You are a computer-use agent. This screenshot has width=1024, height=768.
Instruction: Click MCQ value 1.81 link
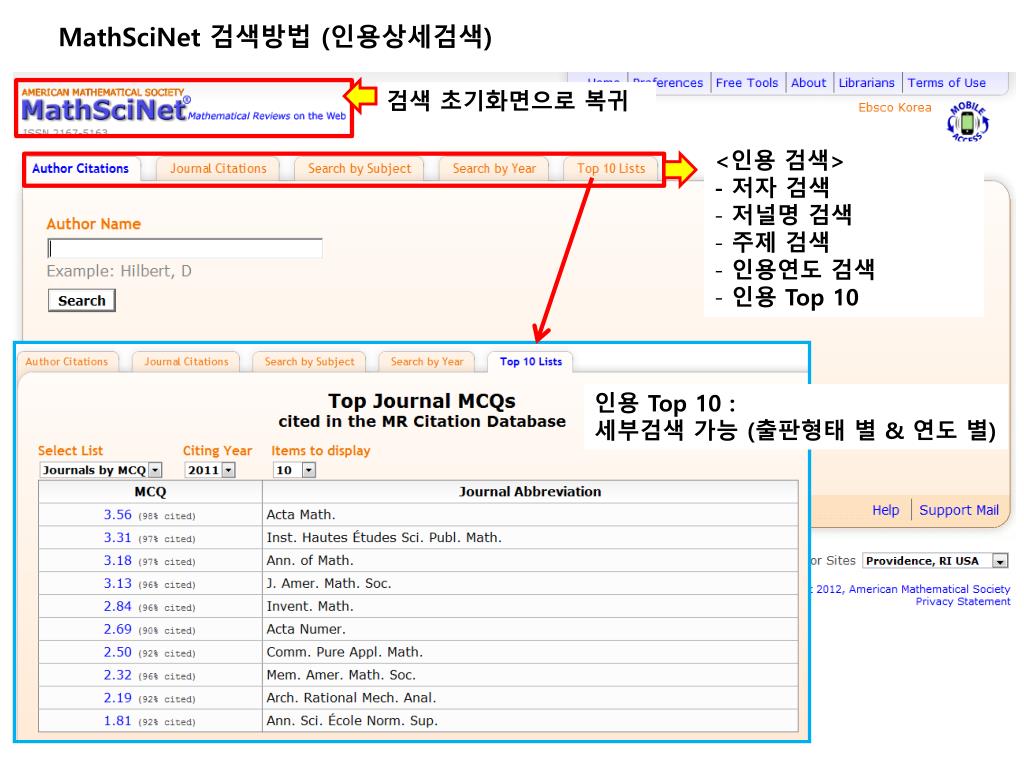click(x=118, y=720)
